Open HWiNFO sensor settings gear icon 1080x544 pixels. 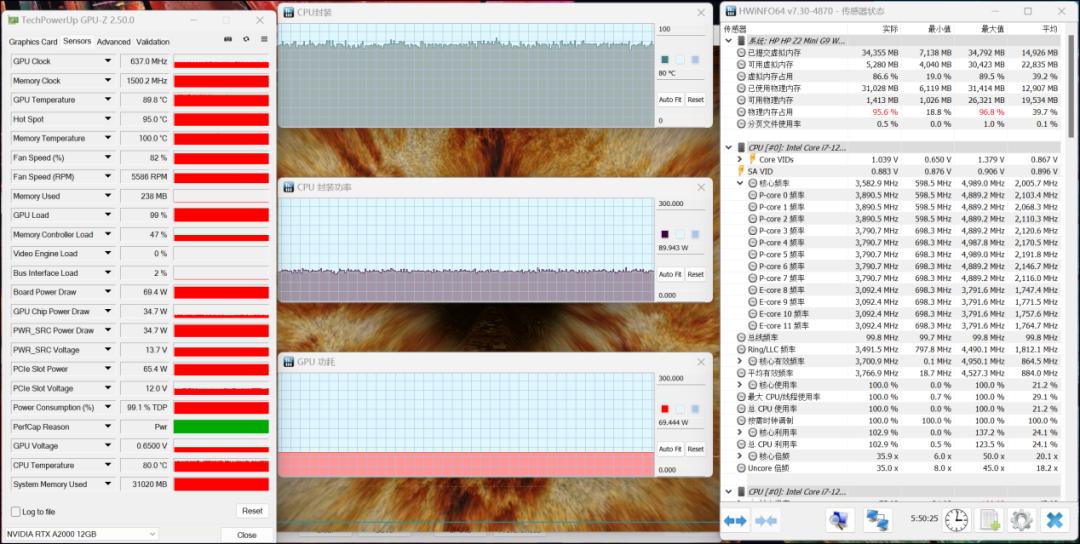(1021, 520)
